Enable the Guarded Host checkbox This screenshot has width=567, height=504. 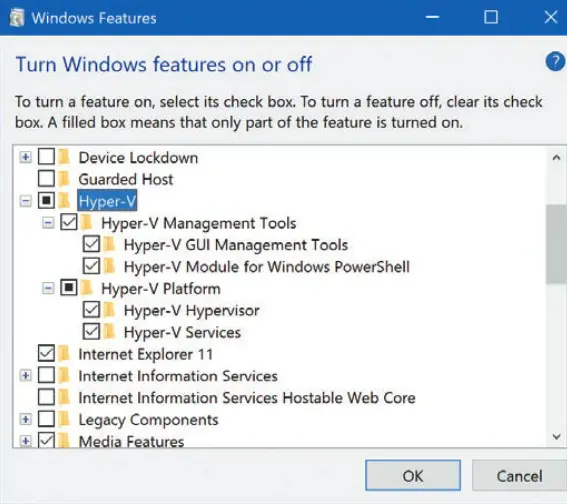[x=46, y=179]
